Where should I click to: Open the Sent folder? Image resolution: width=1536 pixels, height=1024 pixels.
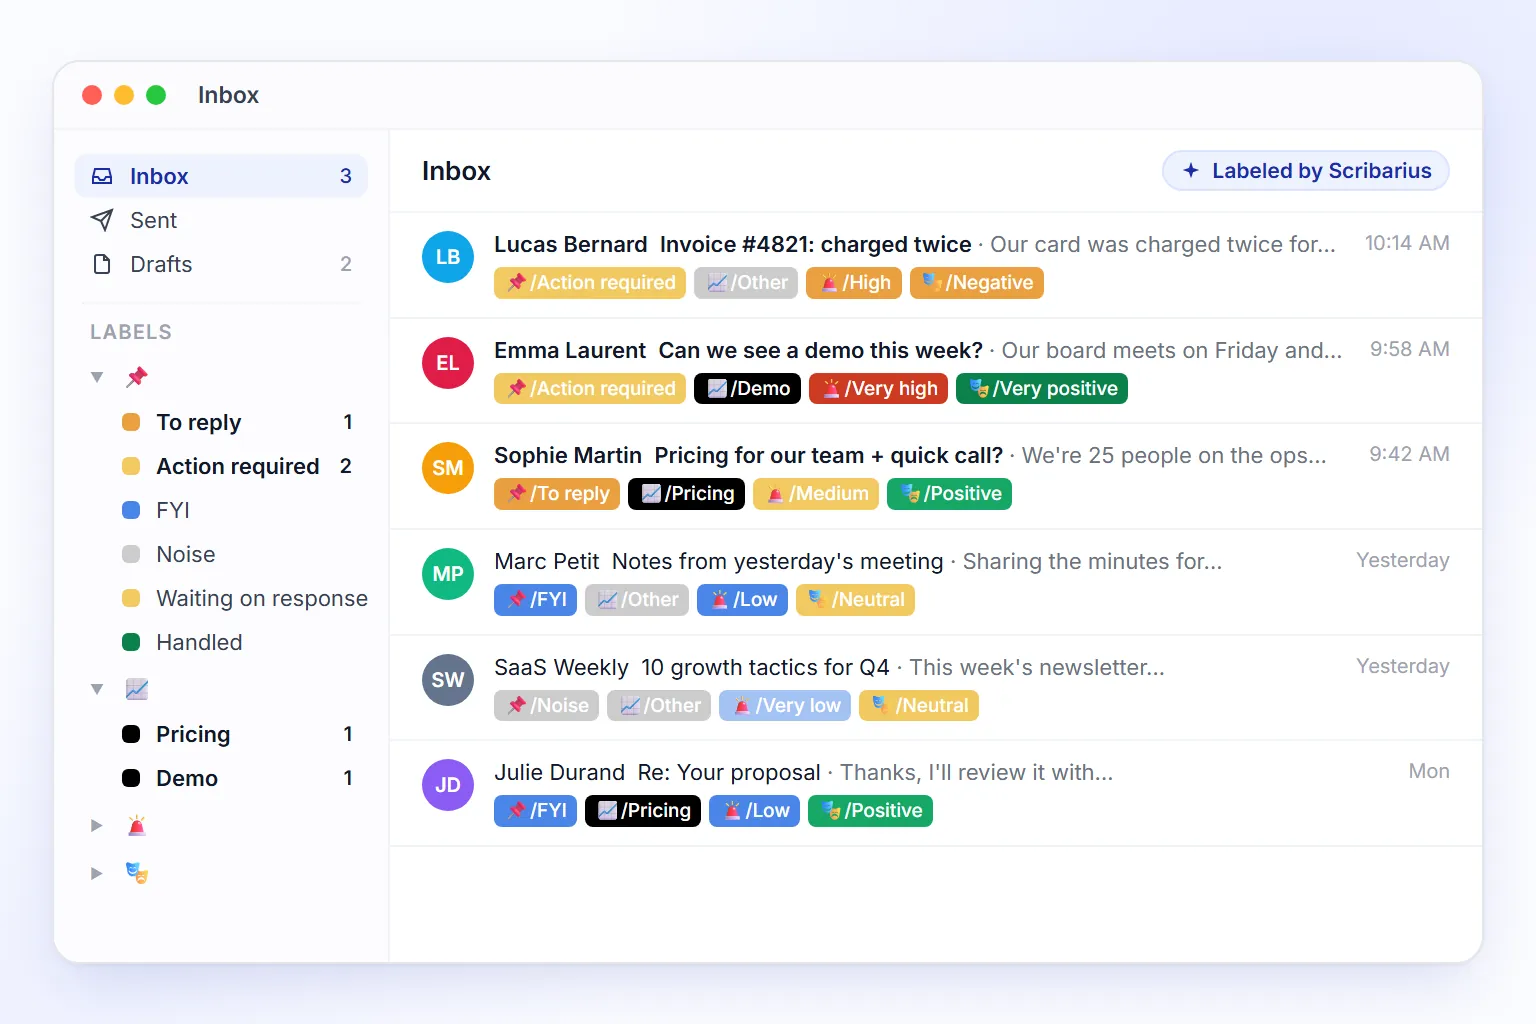click(221, 220)
